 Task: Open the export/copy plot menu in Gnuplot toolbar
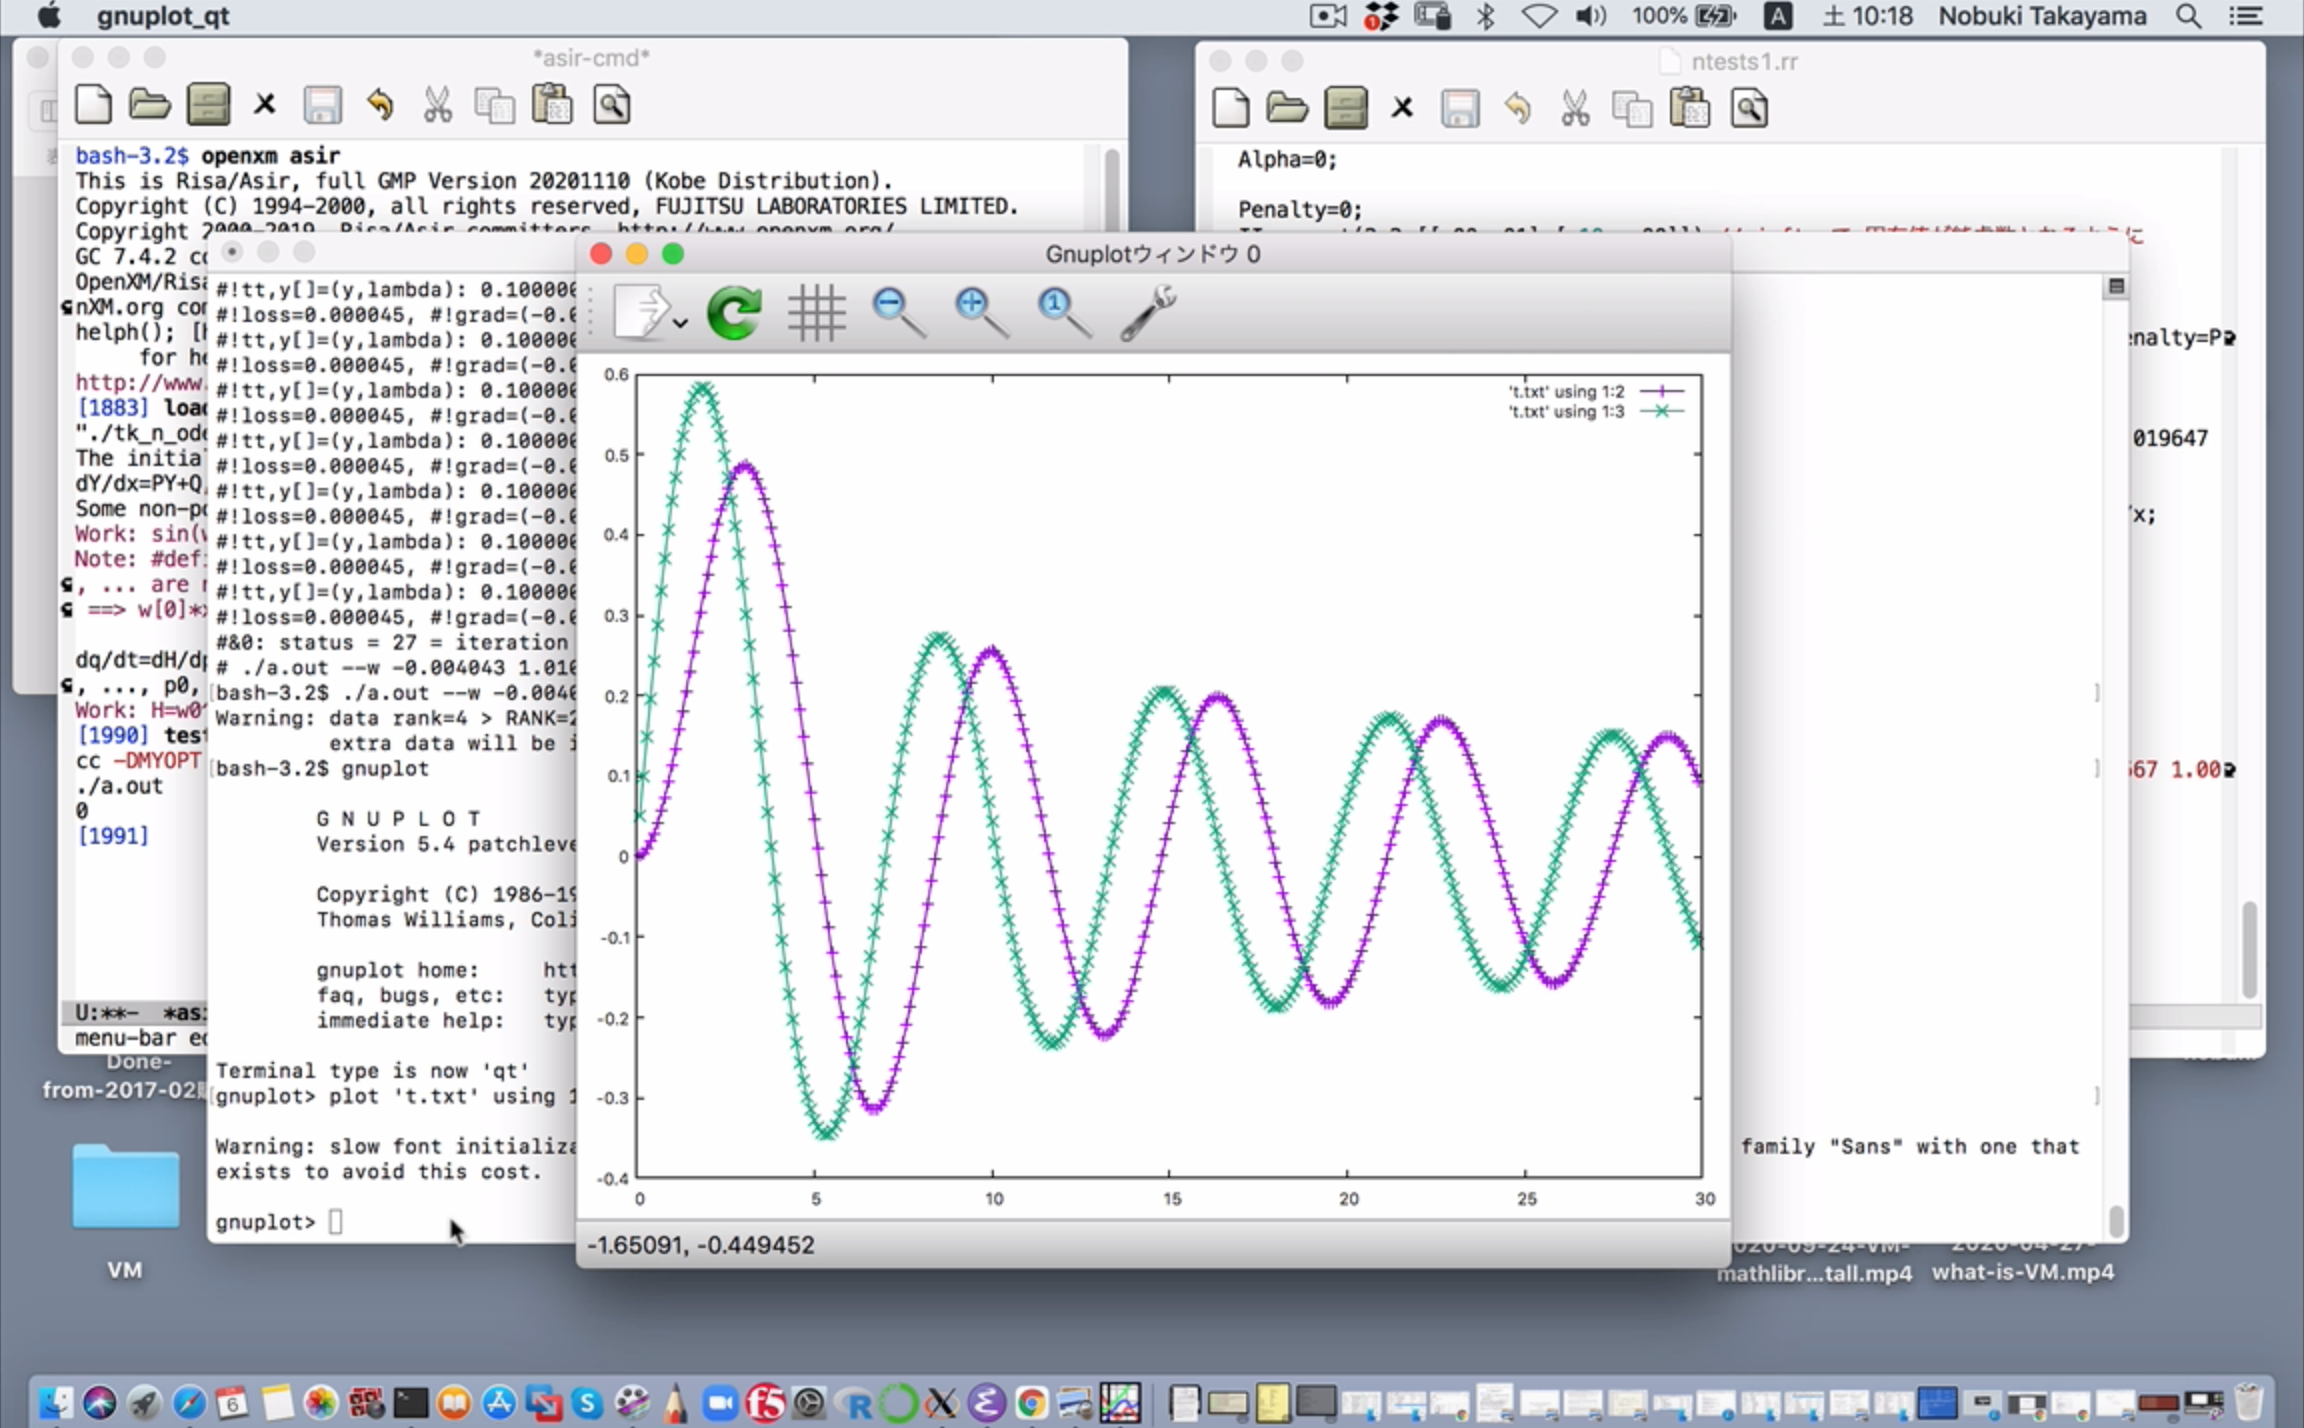(649, 312)
